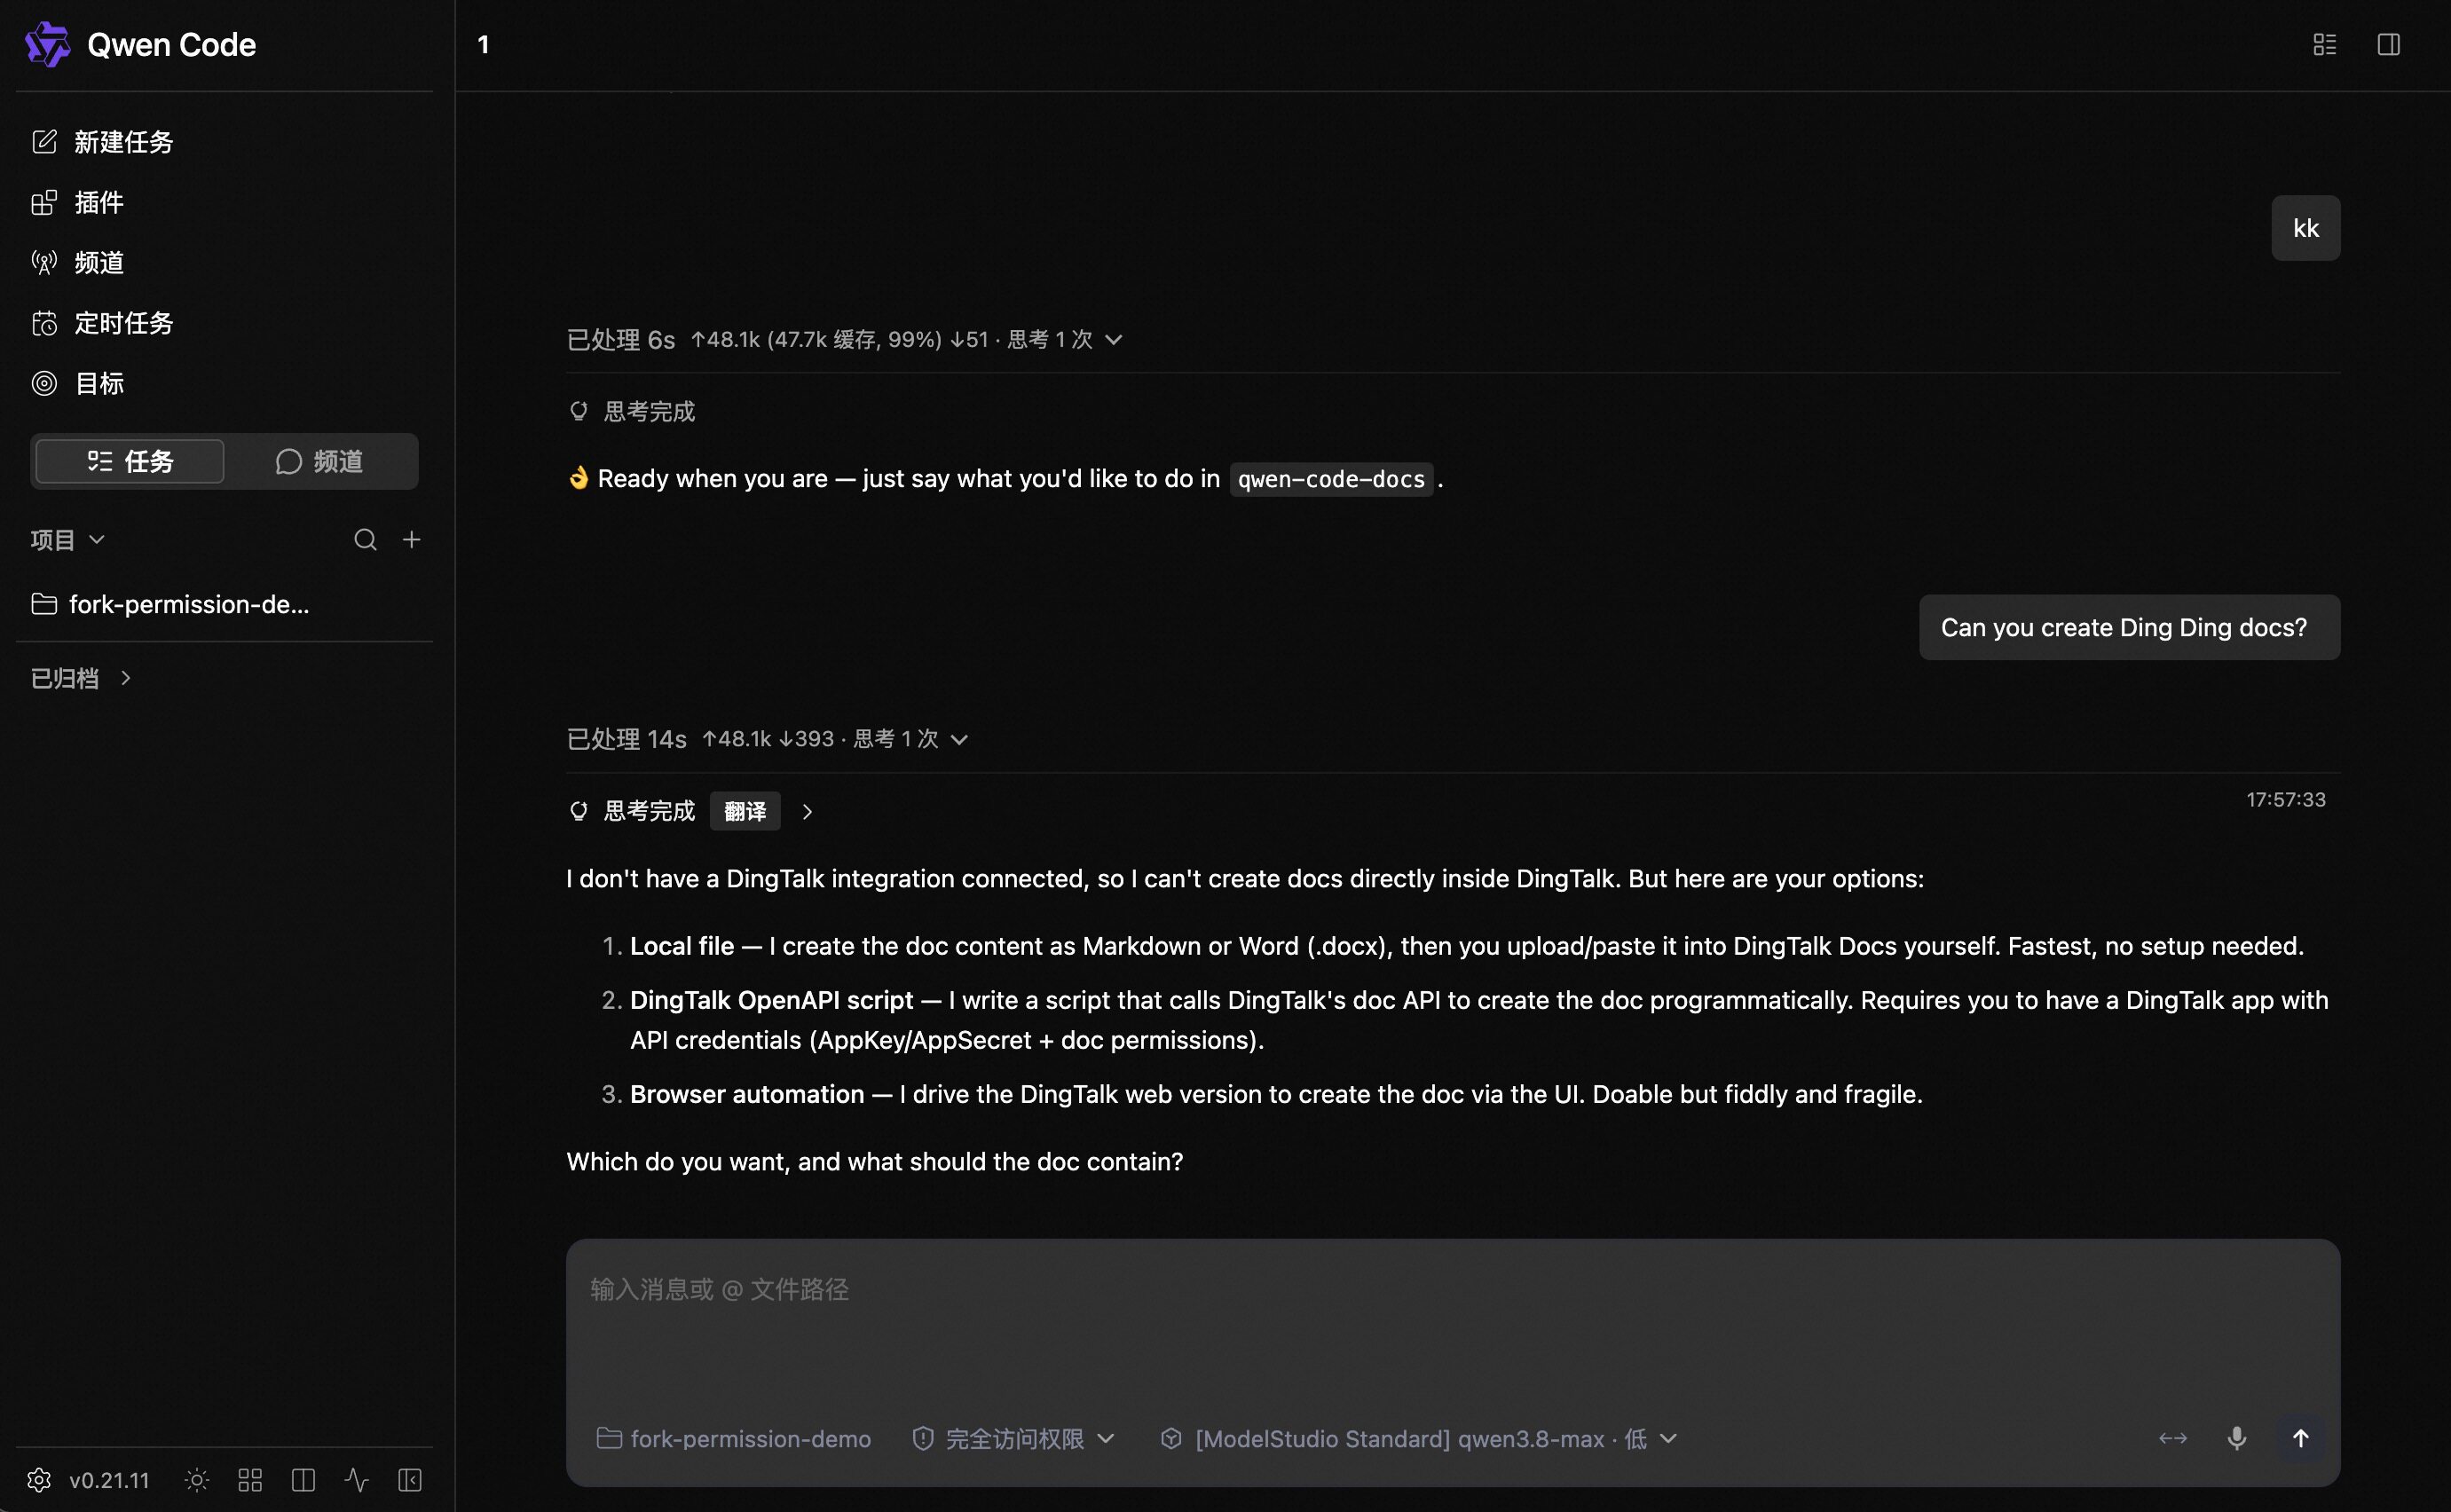Go to 定时任务 scheduled tasks

[224, 323]
